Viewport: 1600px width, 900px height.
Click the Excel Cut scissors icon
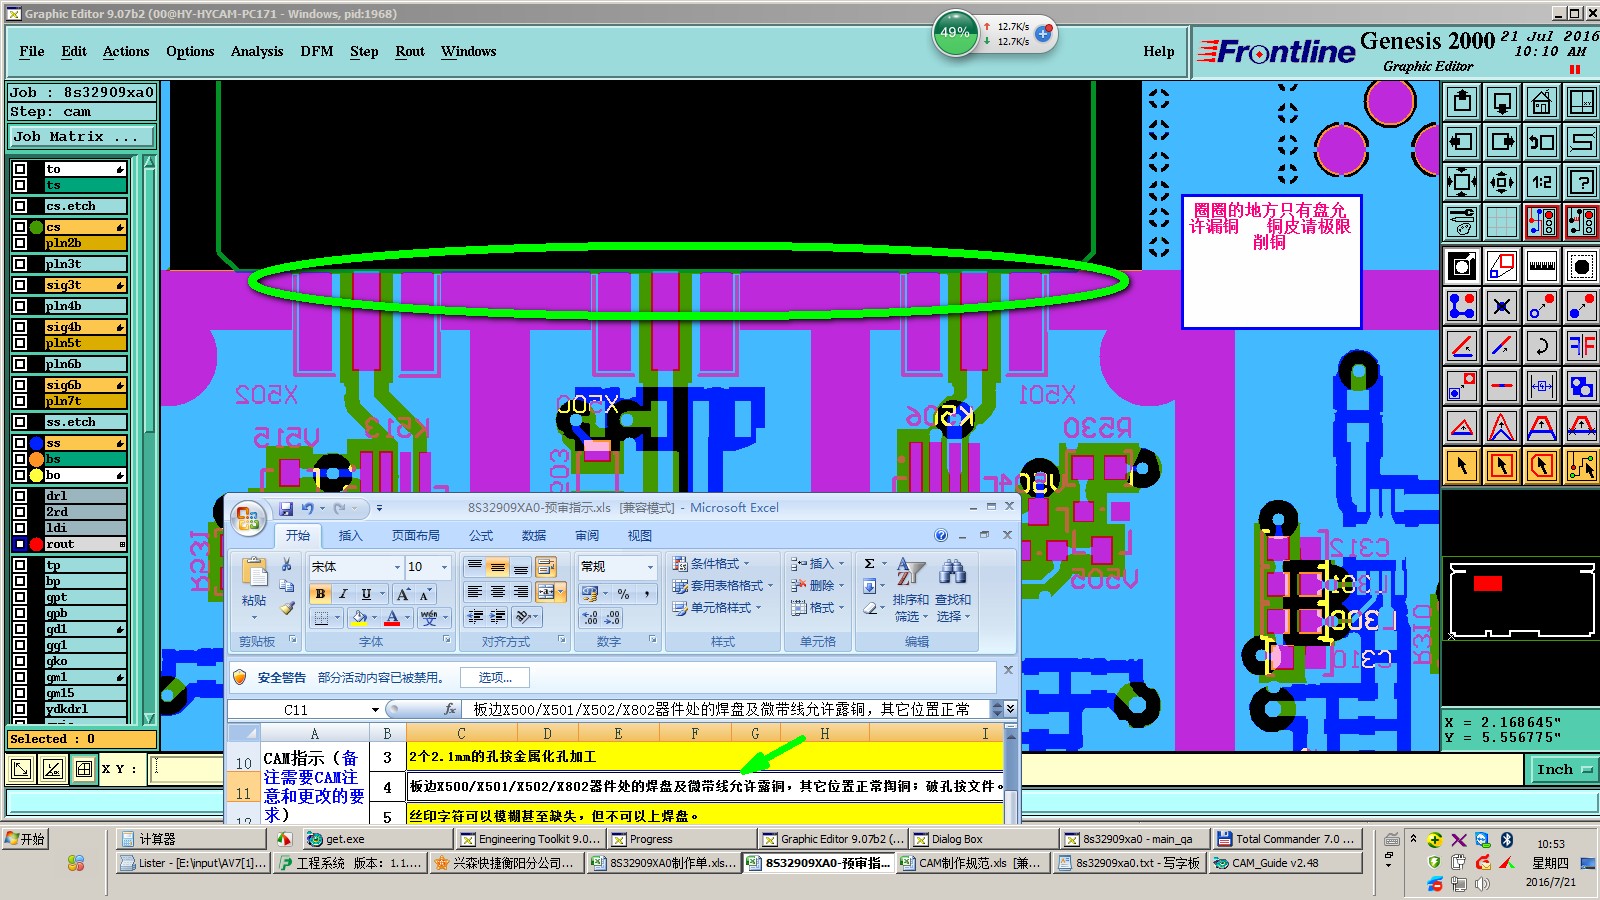point(287,565)
